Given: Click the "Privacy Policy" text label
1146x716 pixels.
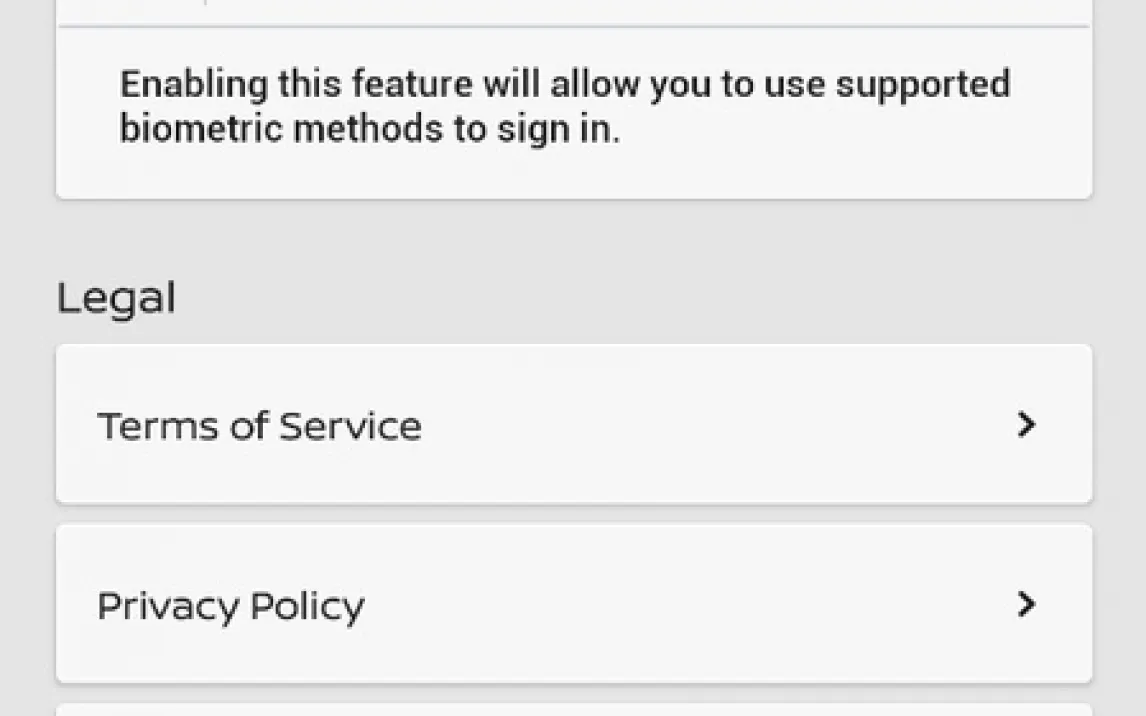Looking at the screenshot, I should 231,606.
